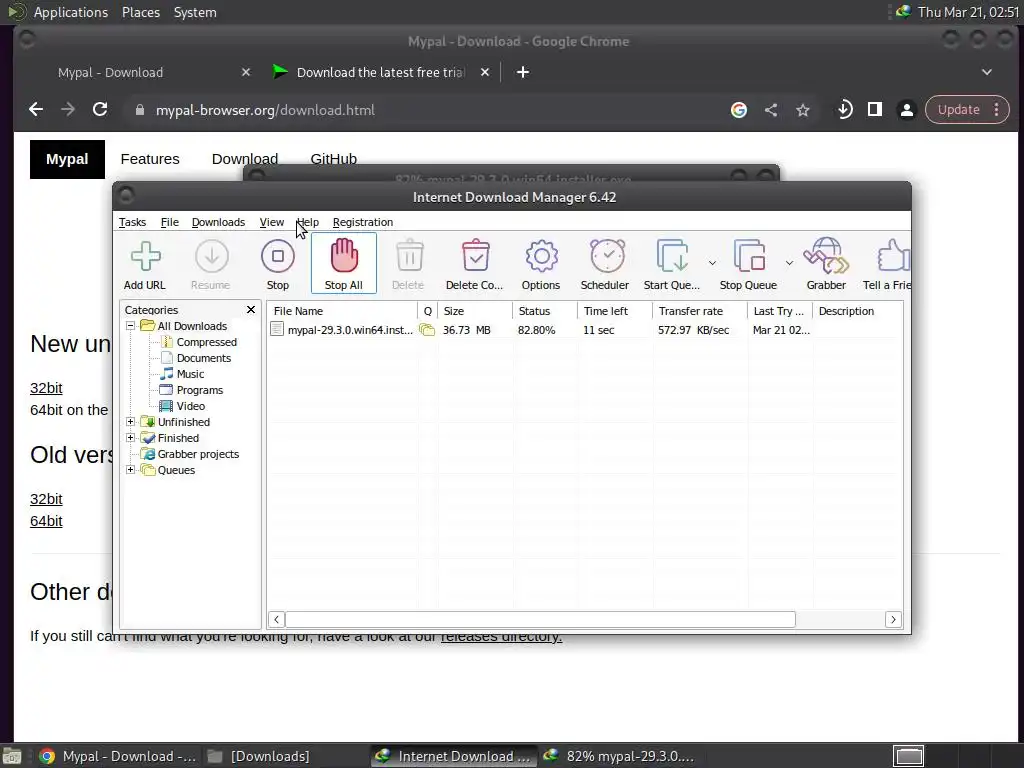Expand the Finished category node

131,438
